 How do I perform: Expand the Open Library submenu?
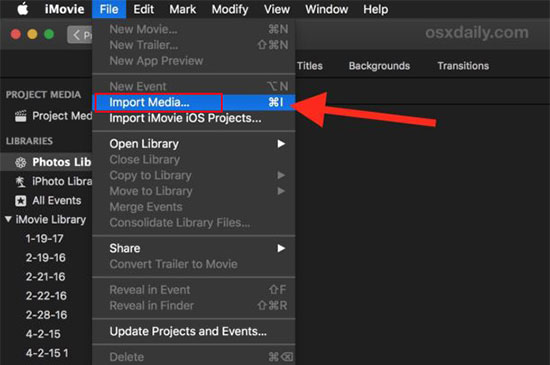tap(194, 144)
